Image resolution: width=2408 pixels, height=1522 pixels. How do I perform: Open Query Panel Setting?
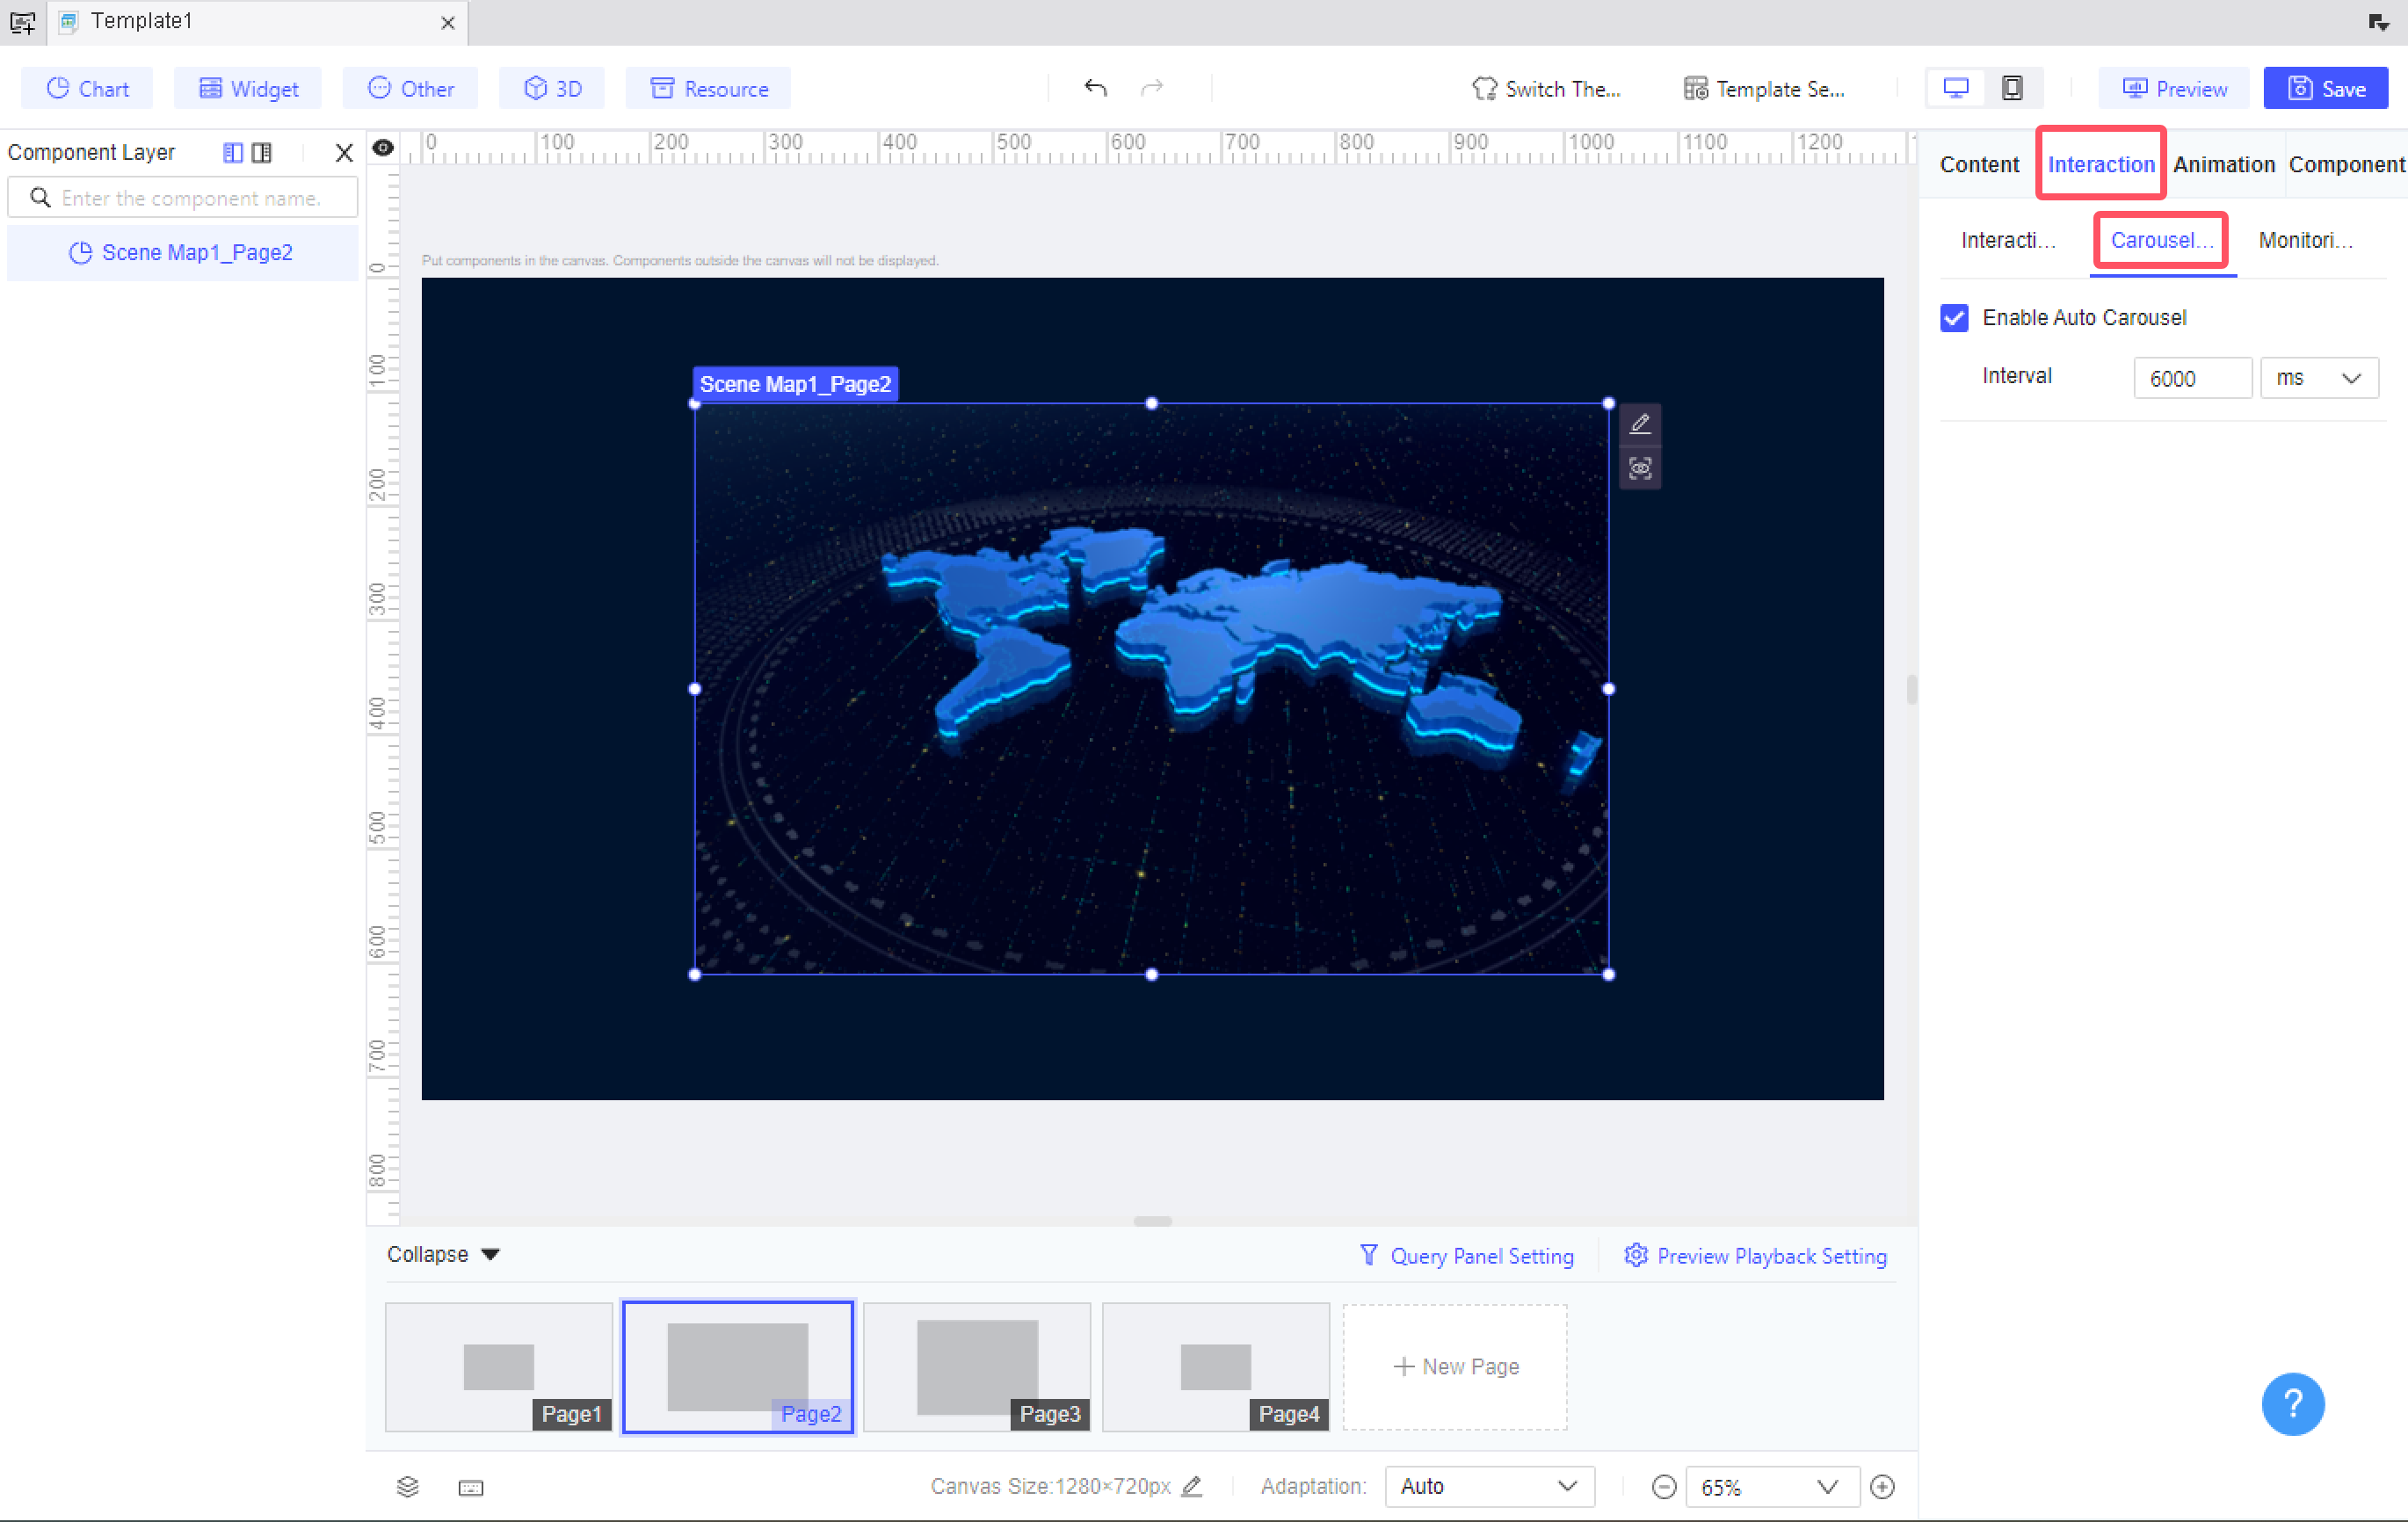[1466, 1256]
